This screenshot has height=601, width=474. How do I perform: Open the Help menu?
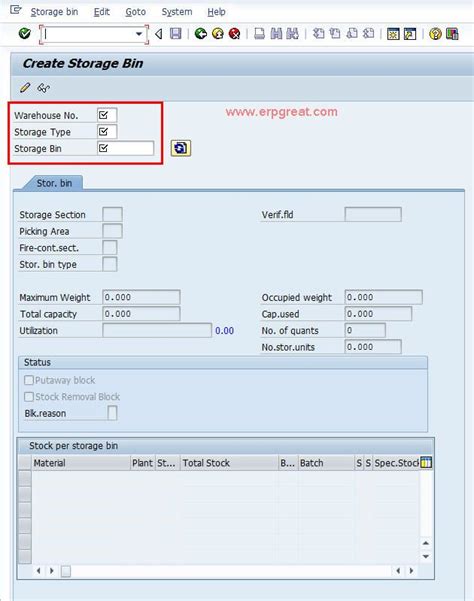[216, 12]
